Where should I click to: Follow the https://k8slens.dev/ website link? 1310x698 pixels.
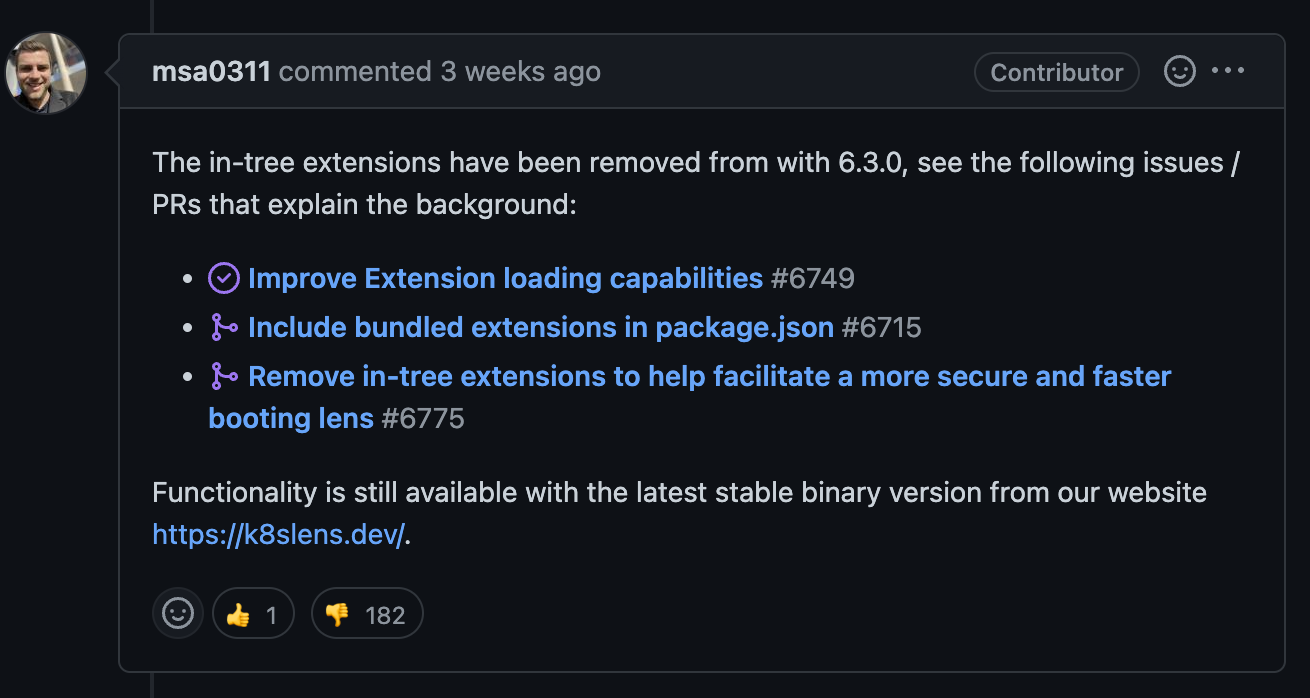pyautogui.click(x=279, y=535)
